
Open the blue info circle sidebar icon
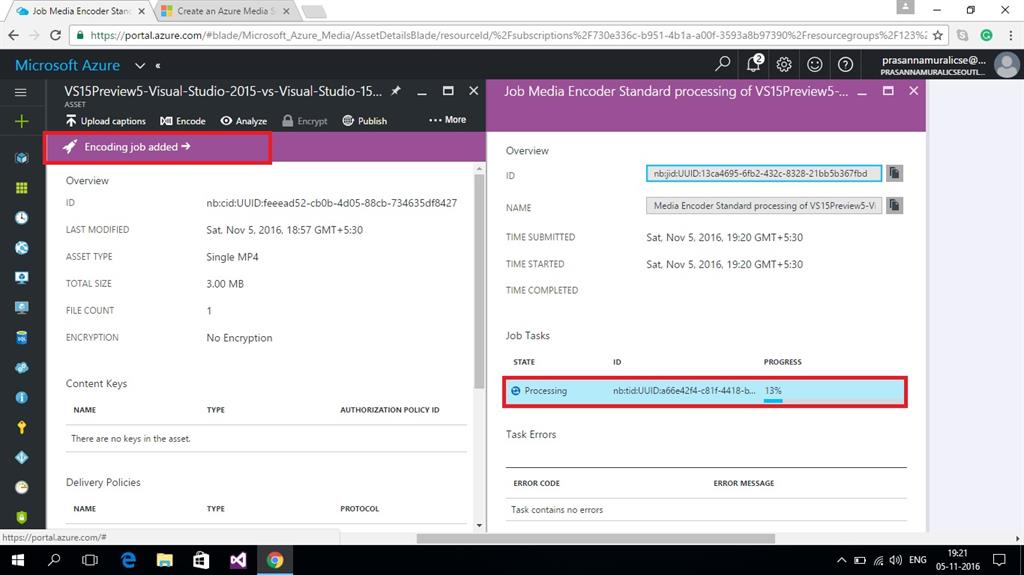[x=22, y=397]
